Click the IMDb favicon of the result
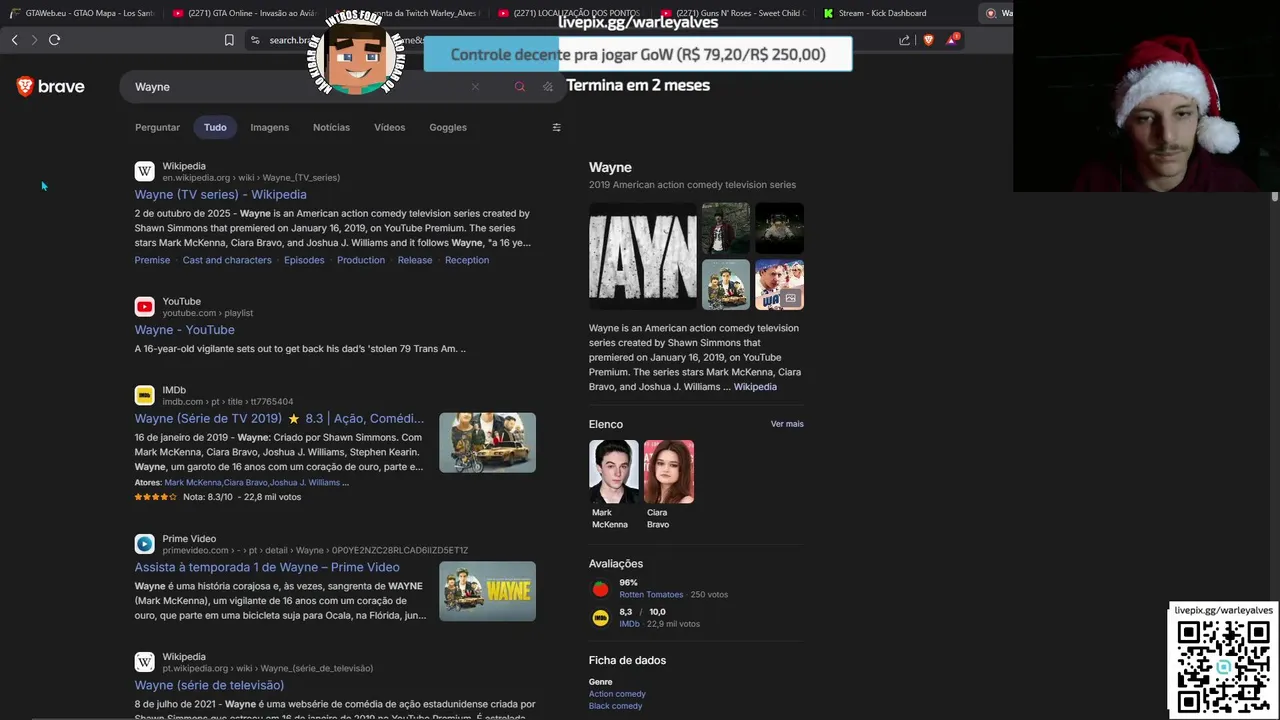Image resolution: width=1280 pixels, height=720 pixels. tap(145, 395)
